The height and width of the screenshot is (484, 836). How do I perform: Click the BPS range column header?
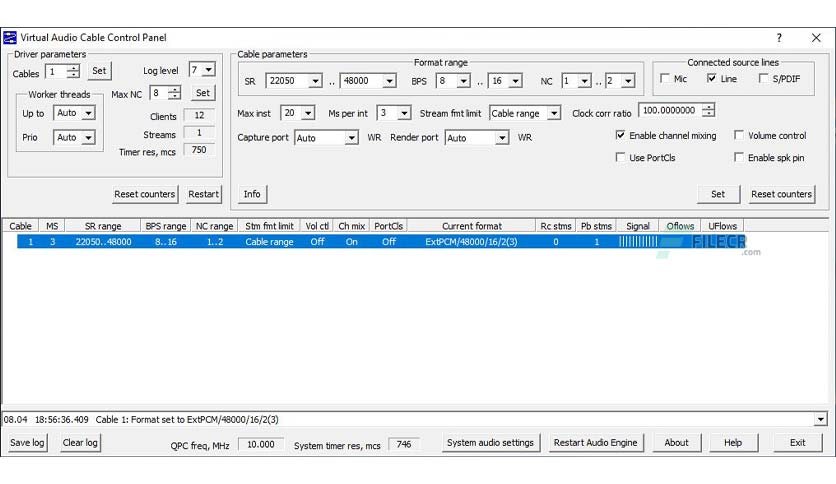pos(165,226)
